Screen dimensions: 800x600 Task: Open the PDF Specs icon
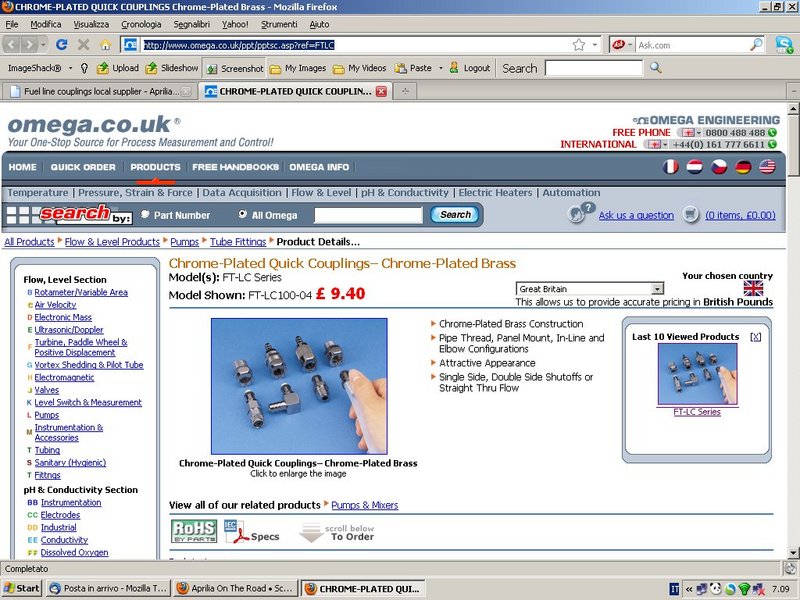252,532
